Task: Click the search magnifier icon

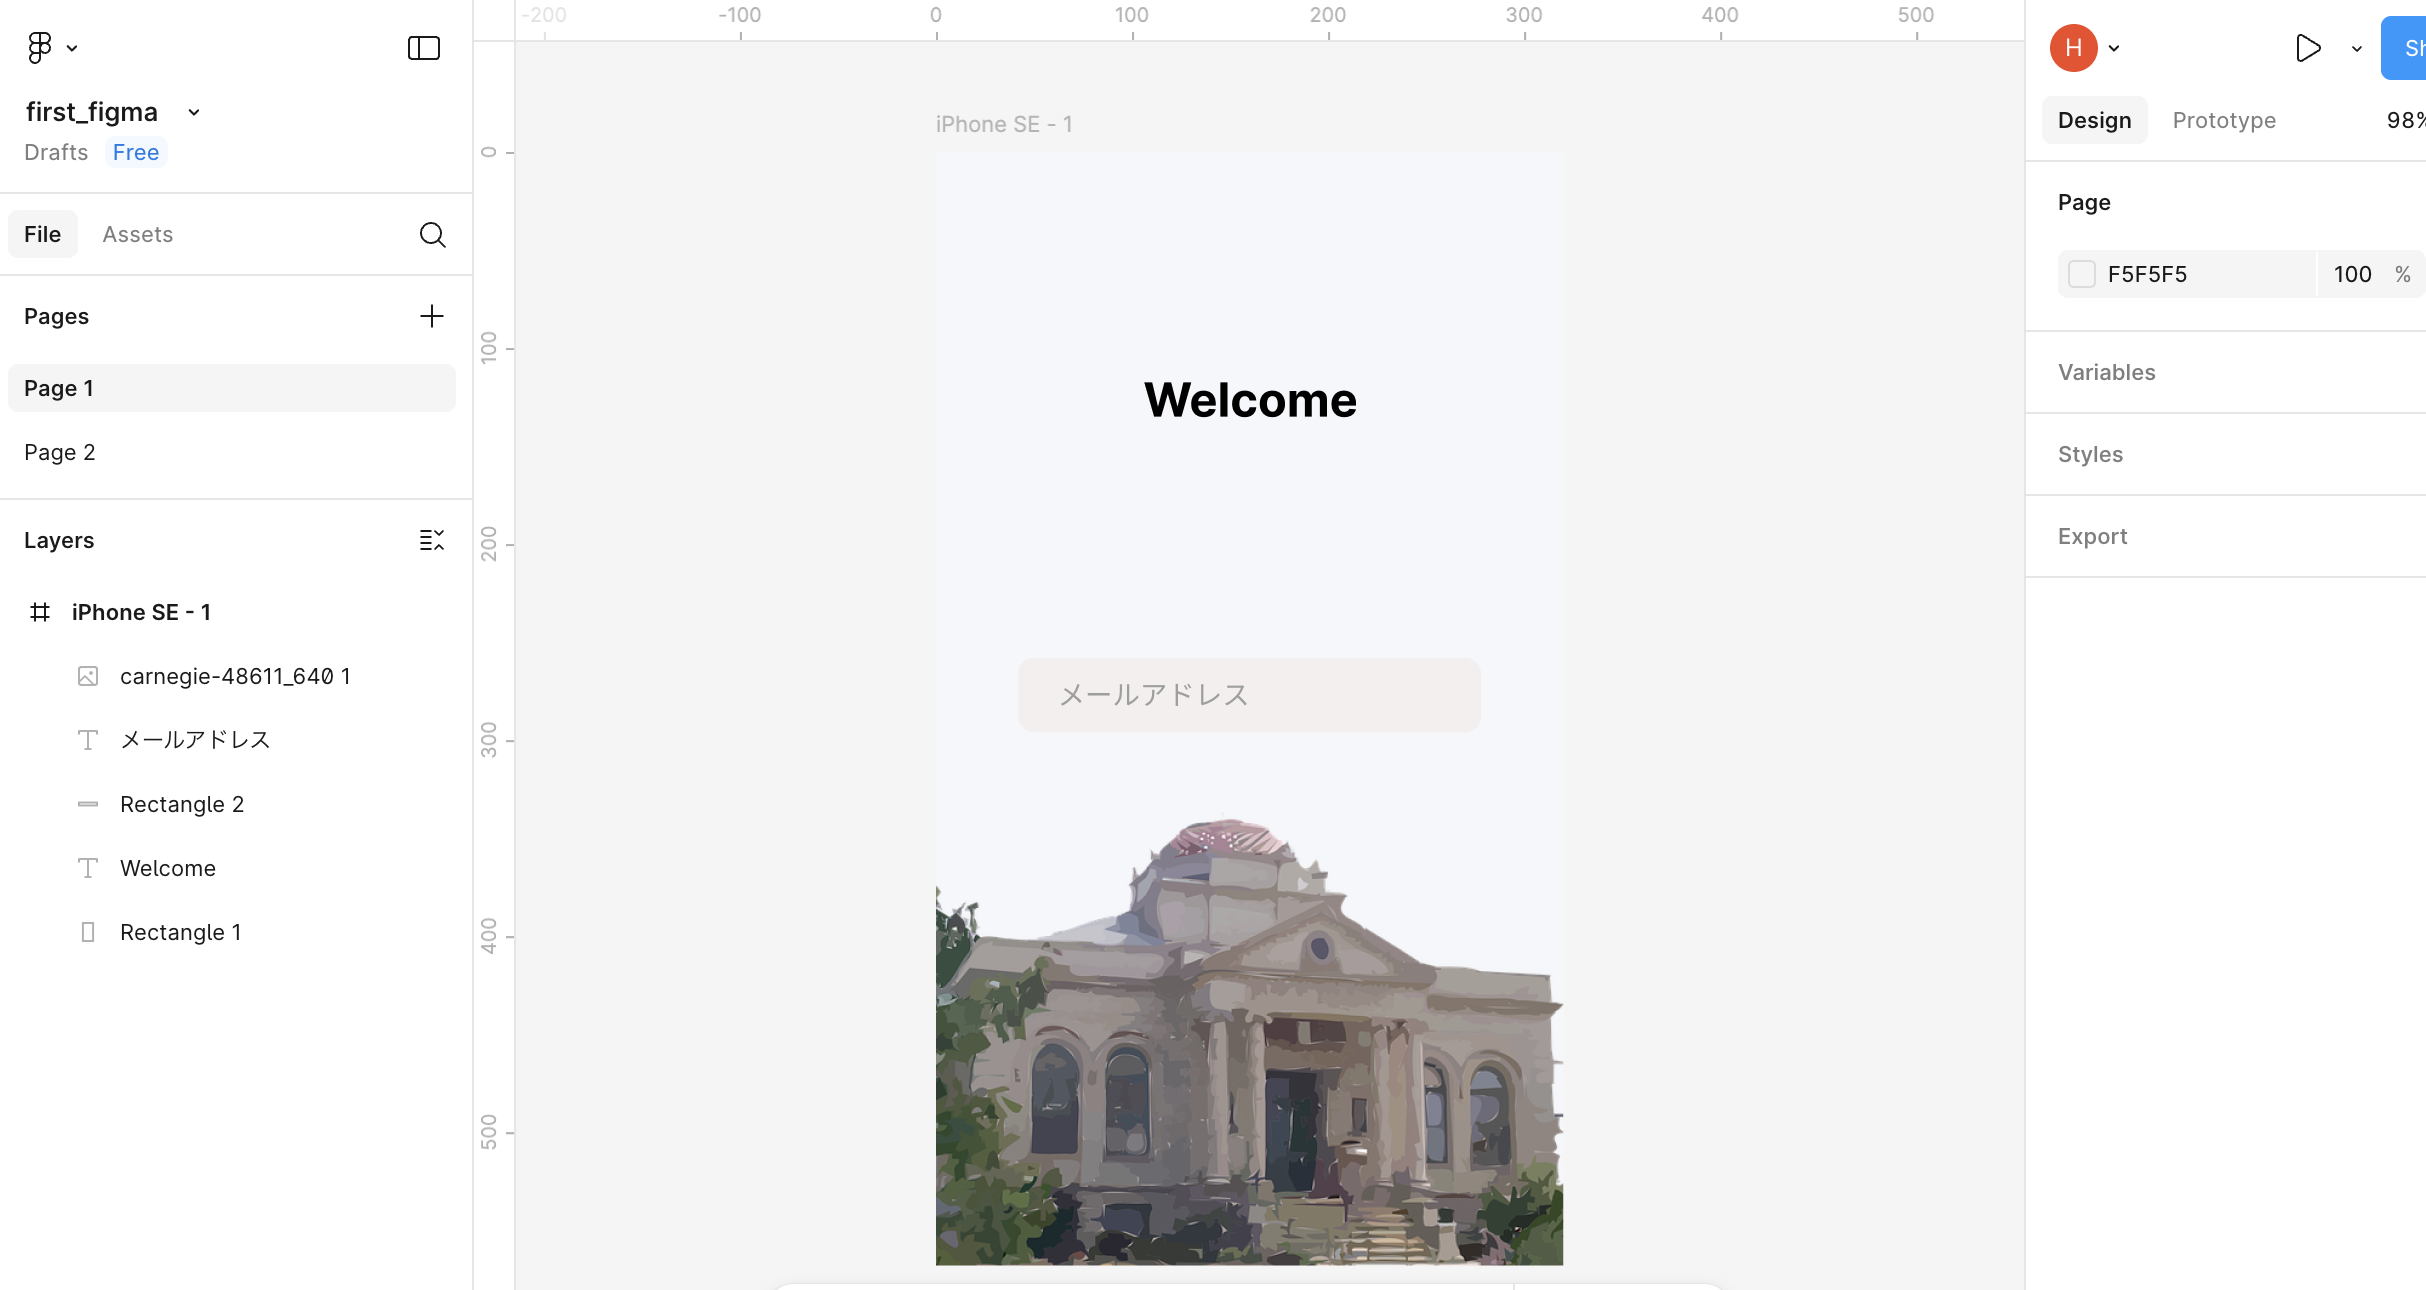Action: [x=432, y=234]
